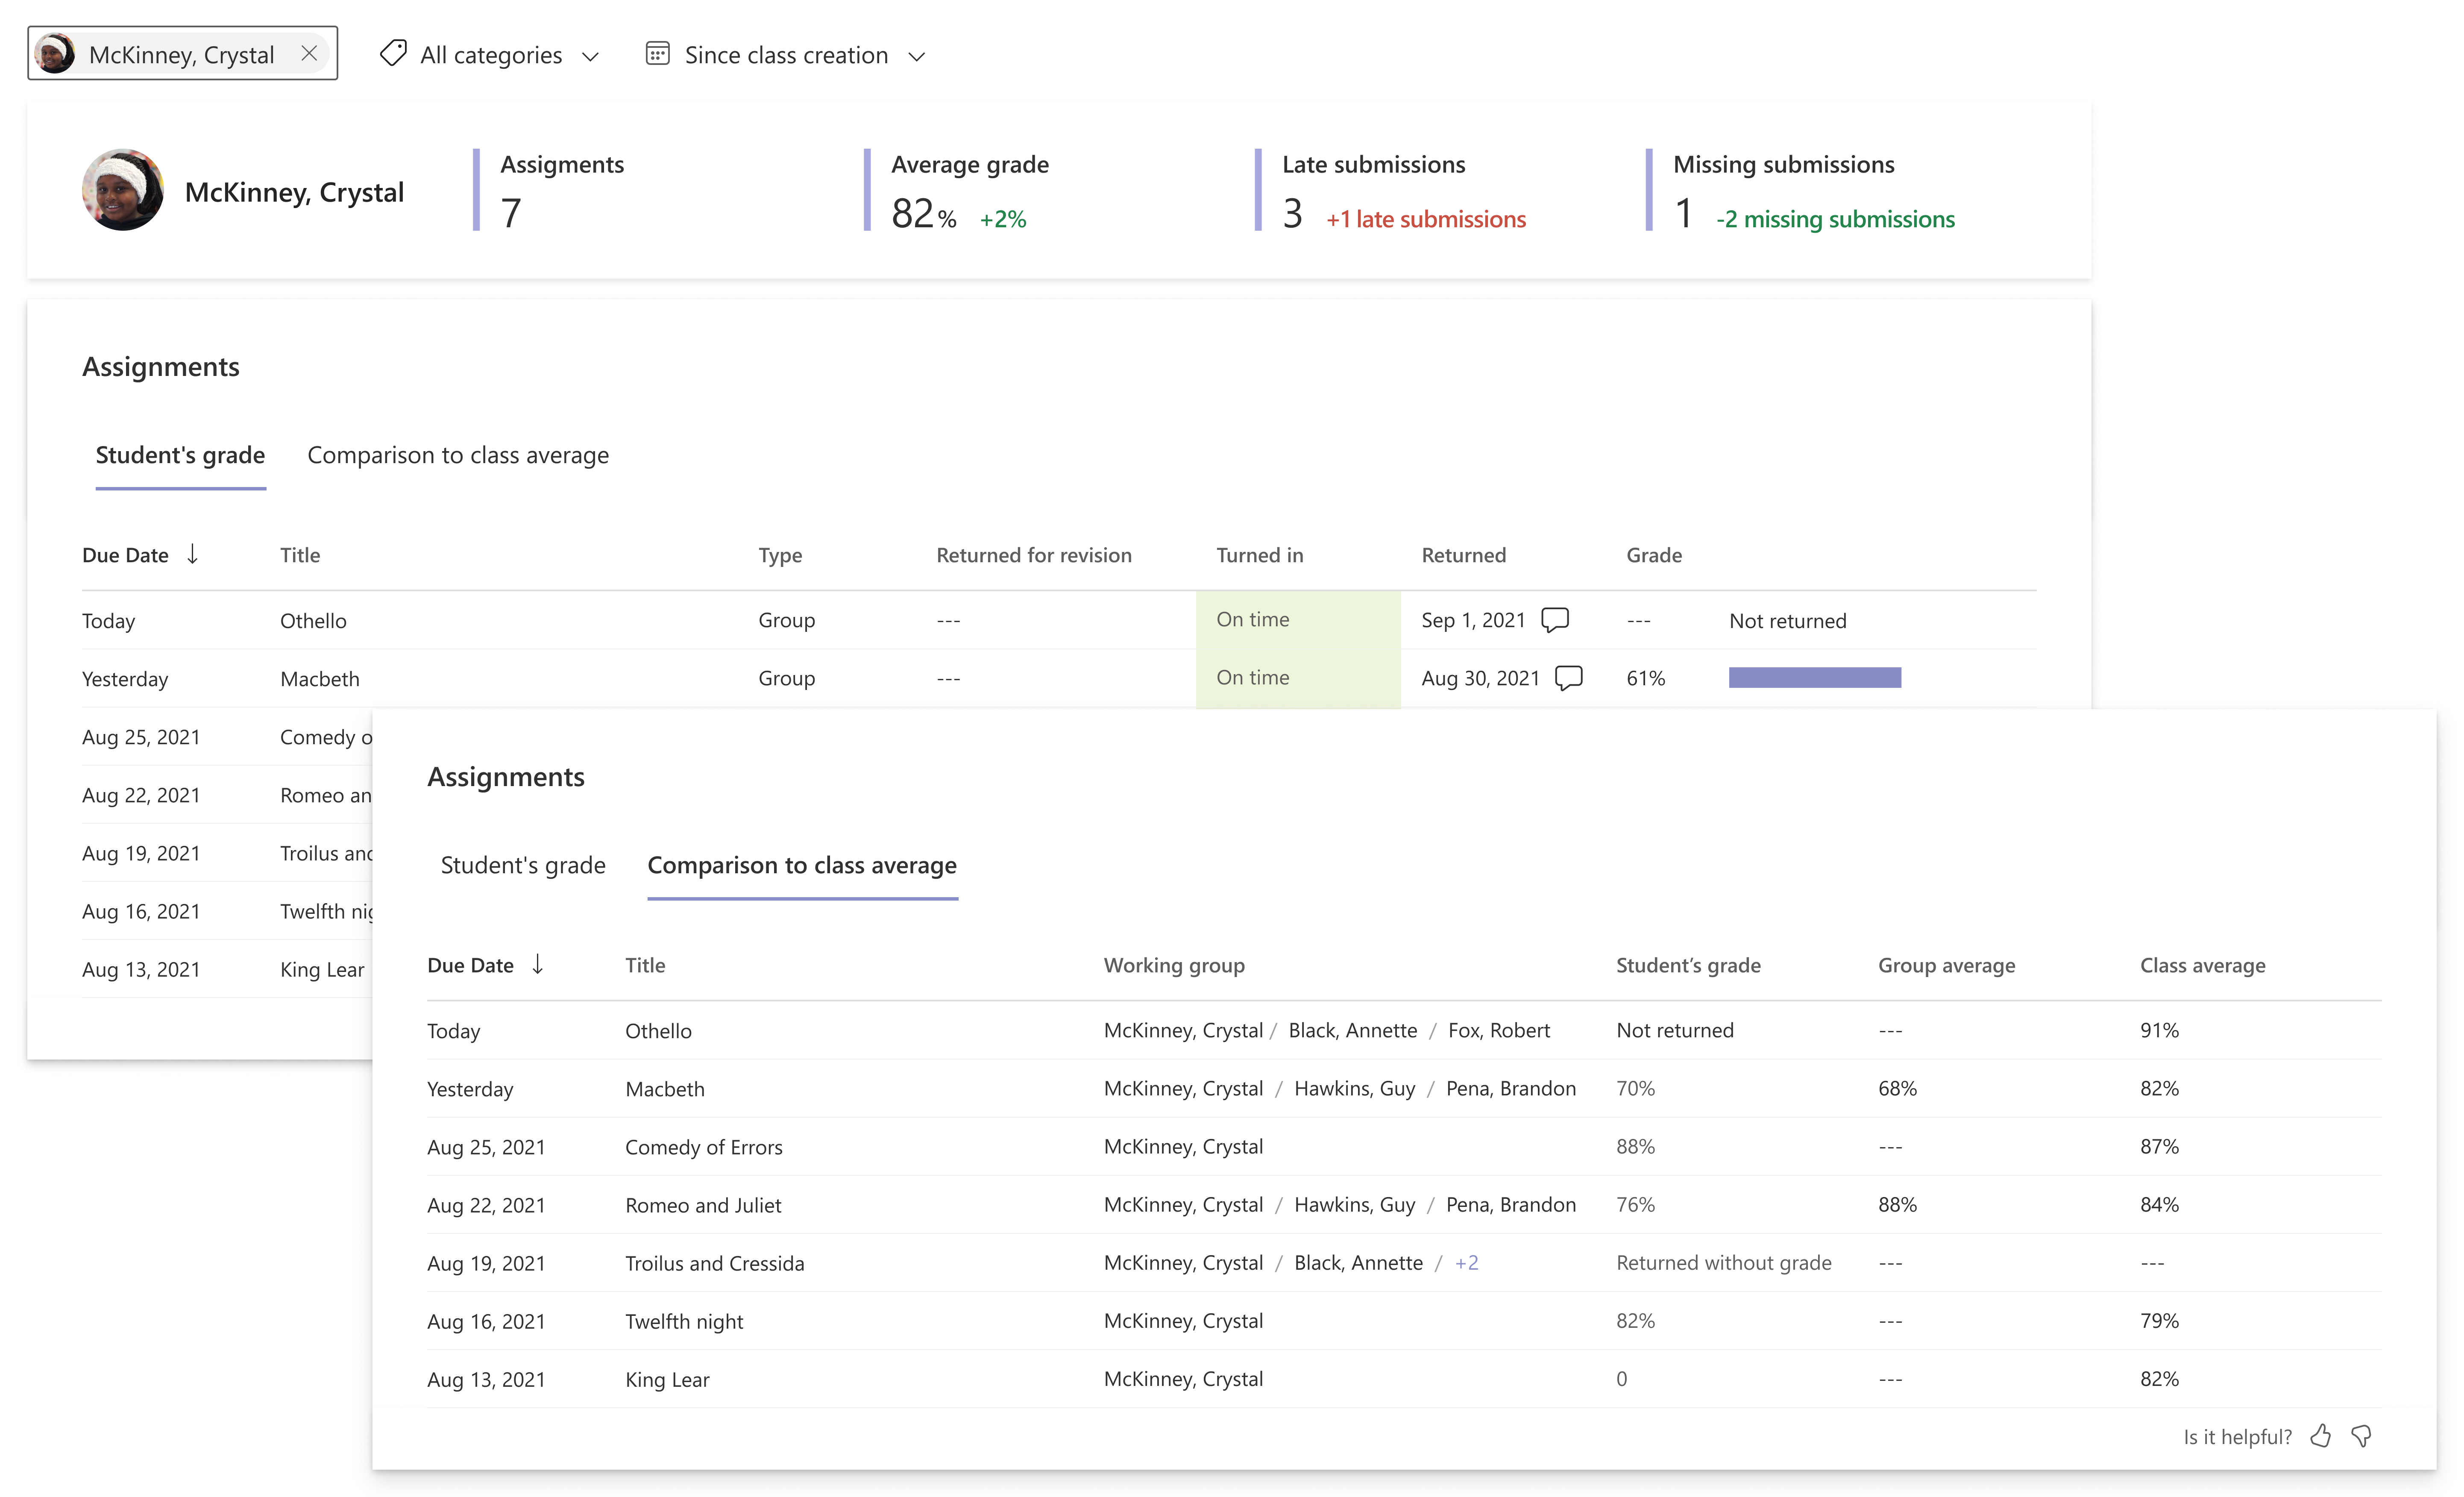
Task: Open Macbeth assignment in back panel
Action: (x=320, y=678)
